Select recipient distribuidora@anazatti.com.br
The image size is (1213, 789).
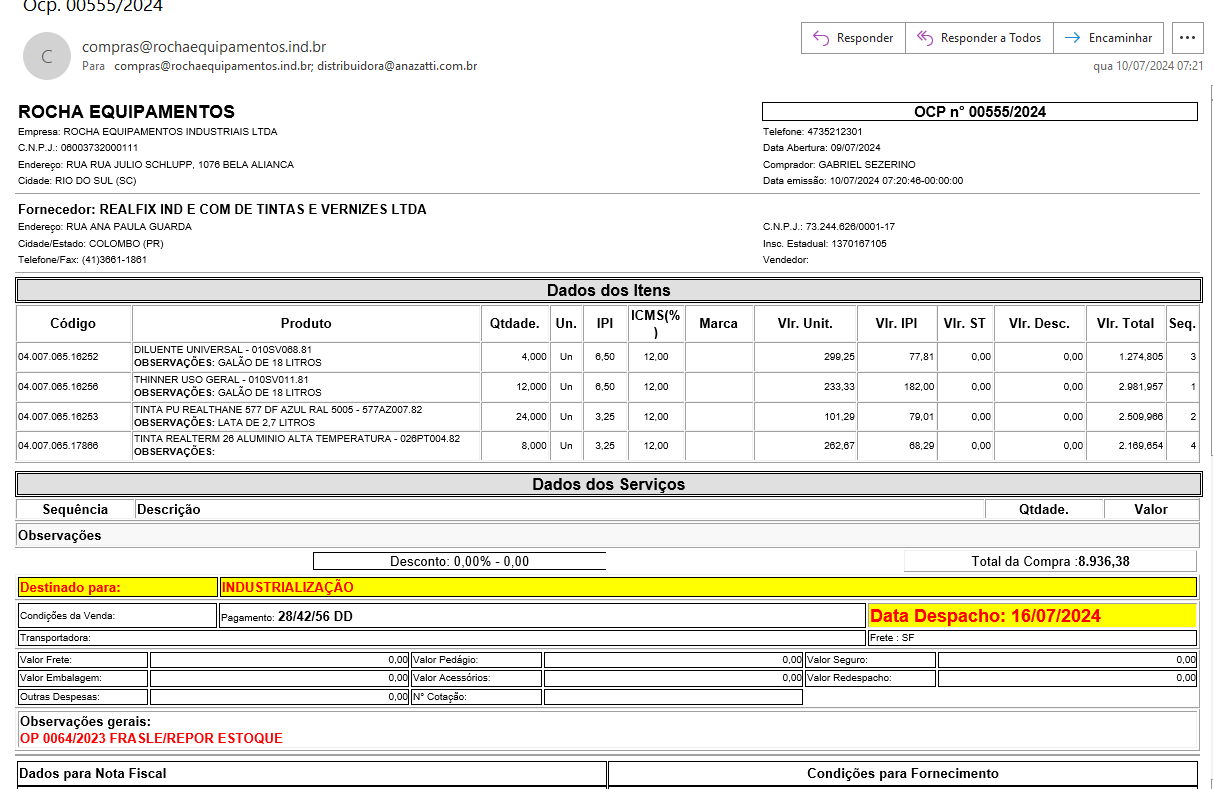coord(397,66)
